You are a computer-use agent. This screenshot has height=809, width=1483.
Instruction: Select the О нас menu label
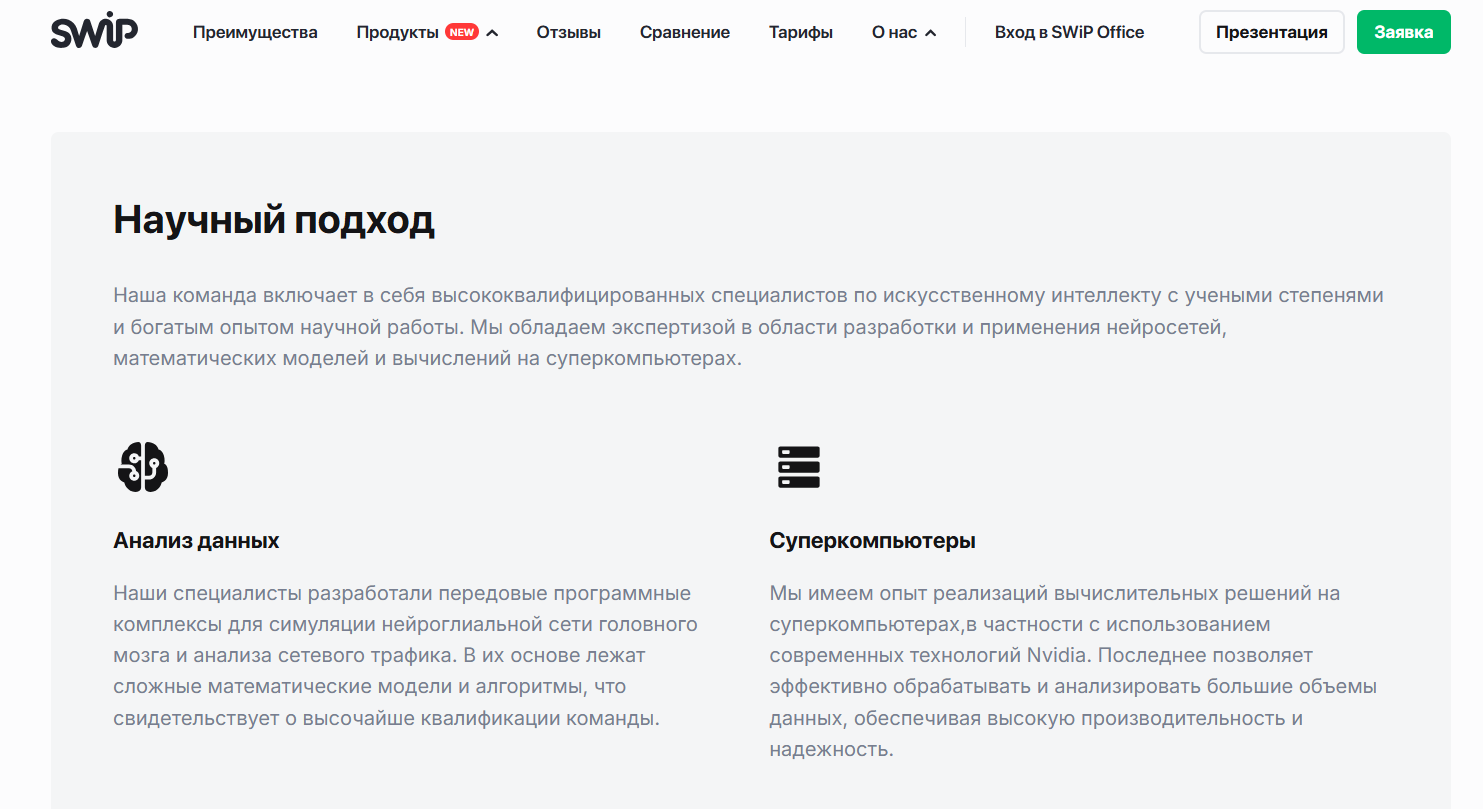pyautogui.click(x=894, y=32)
